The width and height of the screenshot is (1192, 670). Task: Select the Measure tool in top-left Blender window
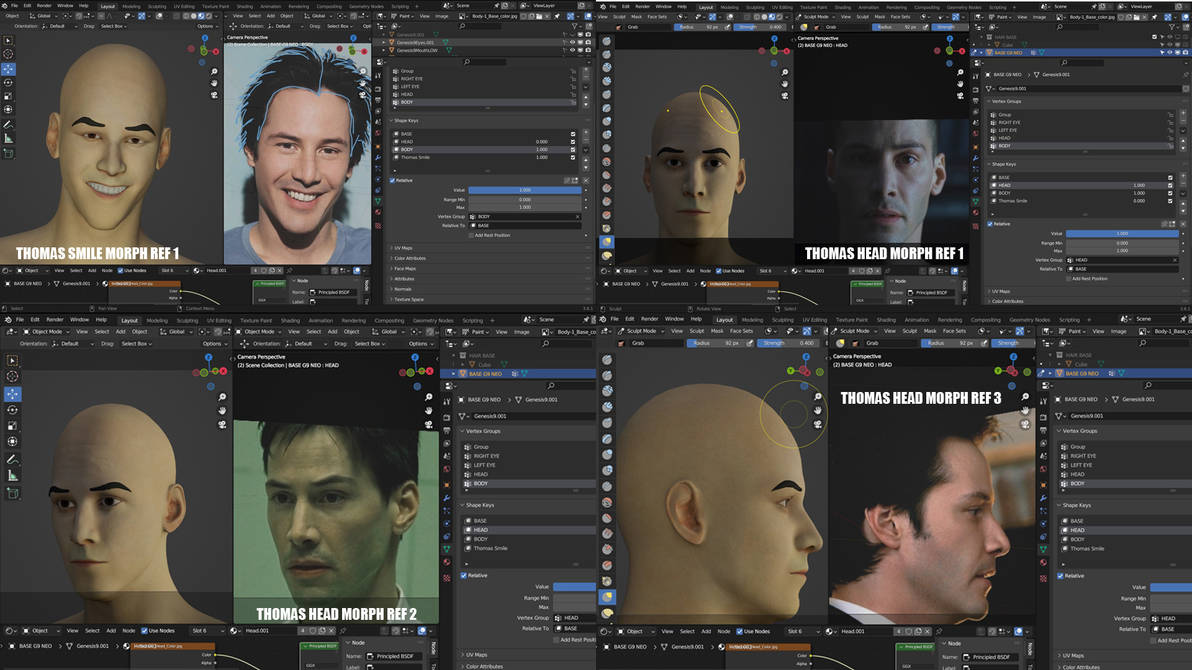click(8, 138)
